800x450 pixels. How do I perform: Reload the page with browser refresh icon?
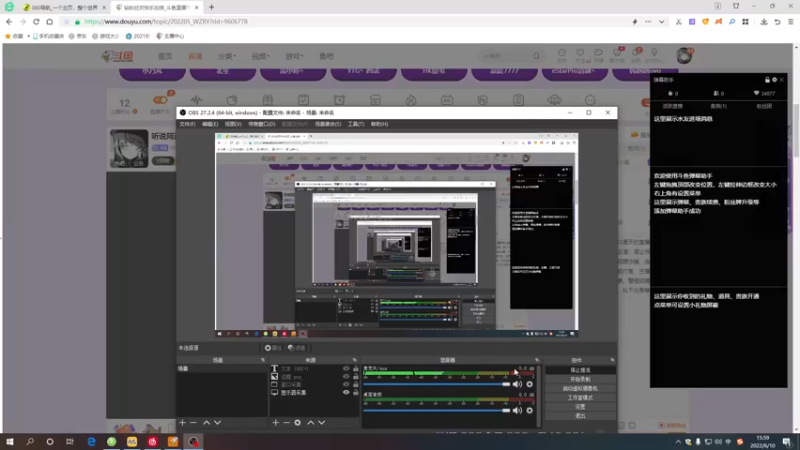pyautogui.click(x=36, y=22)
